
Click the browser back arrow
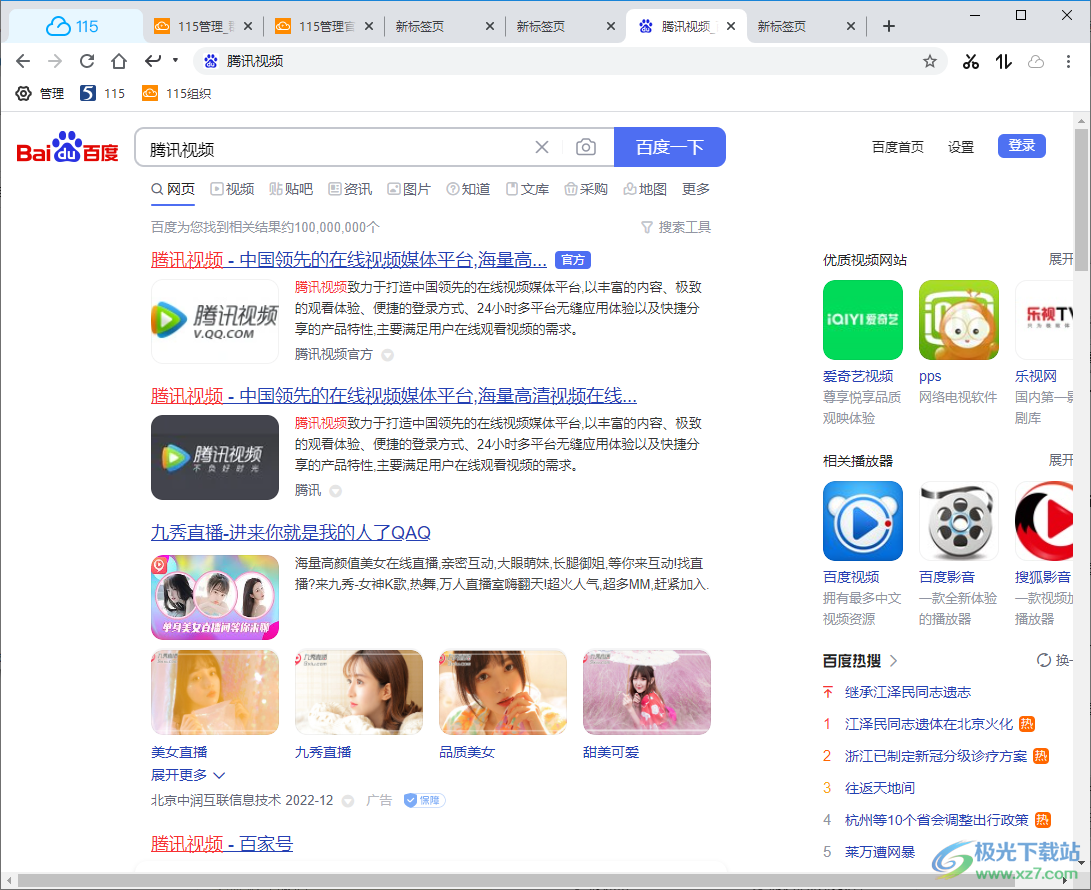(23, 61)
